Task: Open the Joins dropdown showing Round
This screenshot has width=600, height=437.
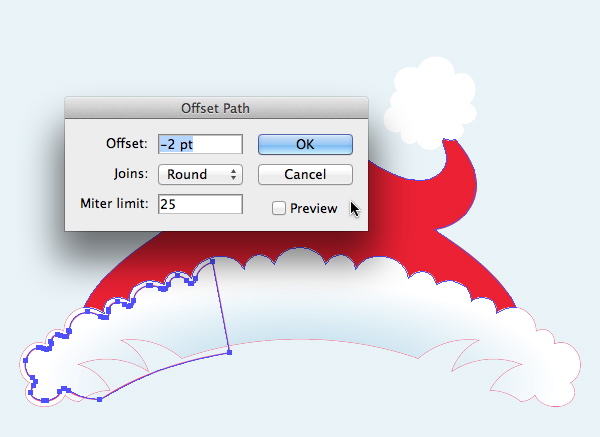Action: tap(200, 174)
